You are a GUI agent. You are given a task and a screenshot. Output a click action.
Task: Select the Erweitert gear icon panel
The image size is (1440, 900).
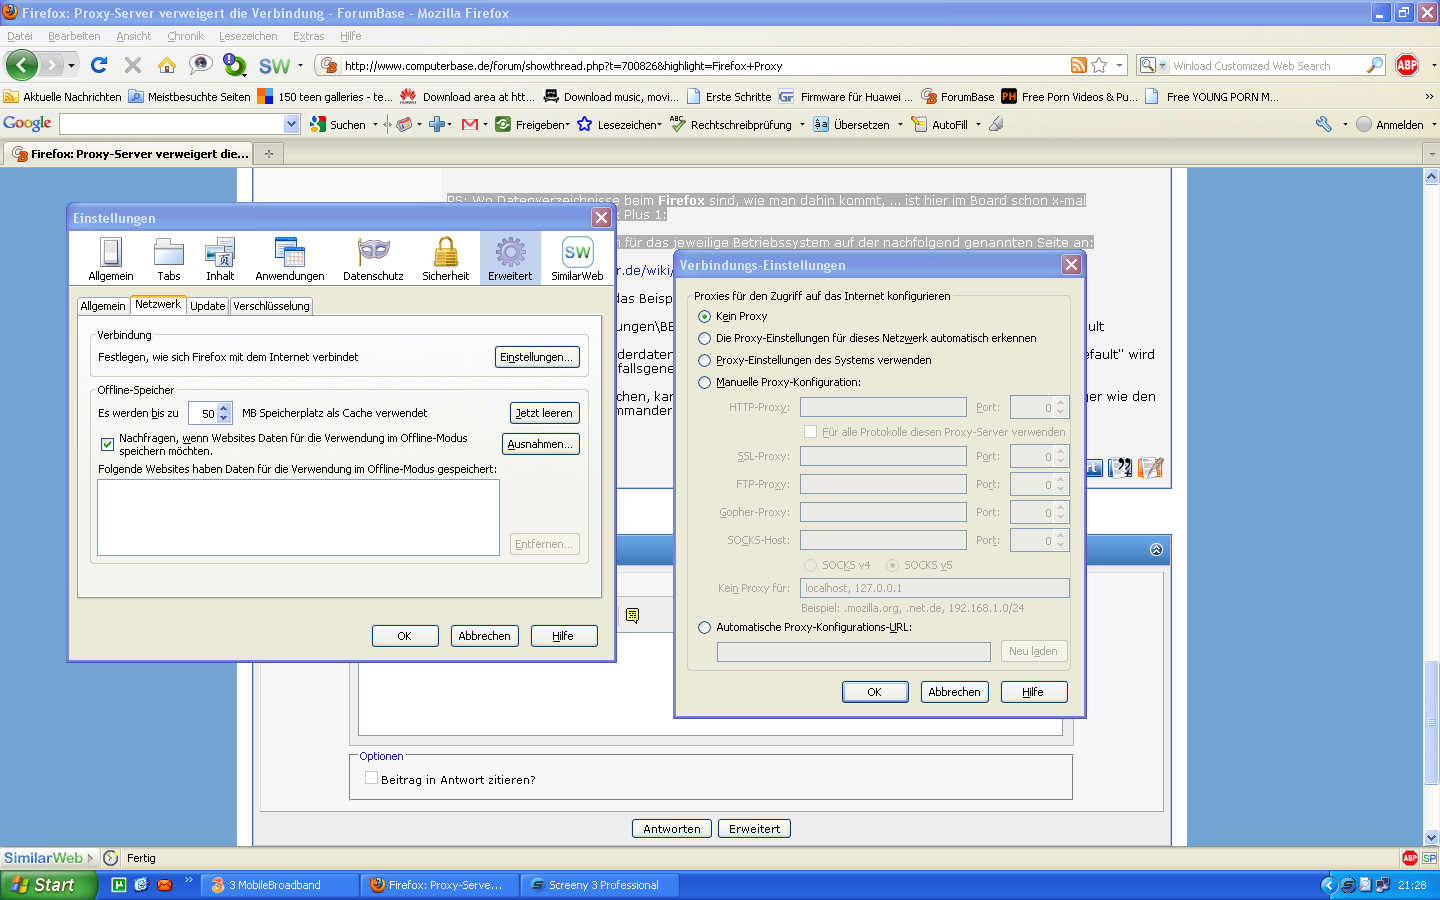tap(510, 258)
